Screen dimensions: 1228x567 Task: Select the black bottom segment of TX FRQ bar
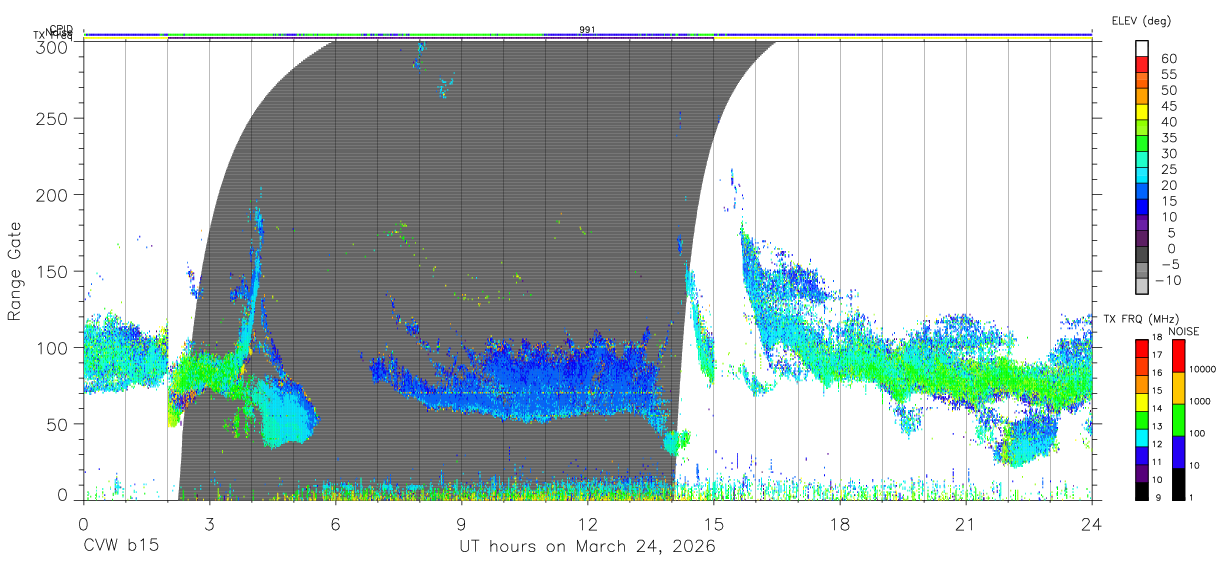click(1141, 489)
